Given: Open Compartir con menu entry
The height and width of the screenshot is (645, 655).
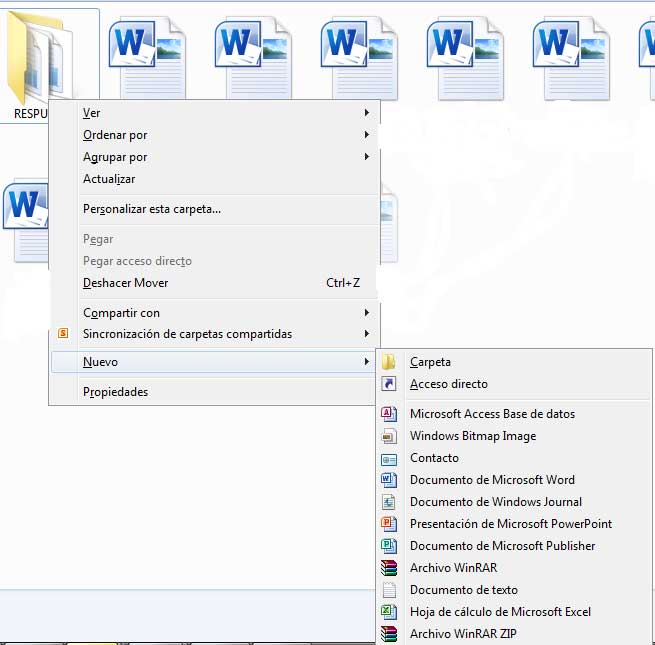Looking at the screenshot, I should point(214,313).
